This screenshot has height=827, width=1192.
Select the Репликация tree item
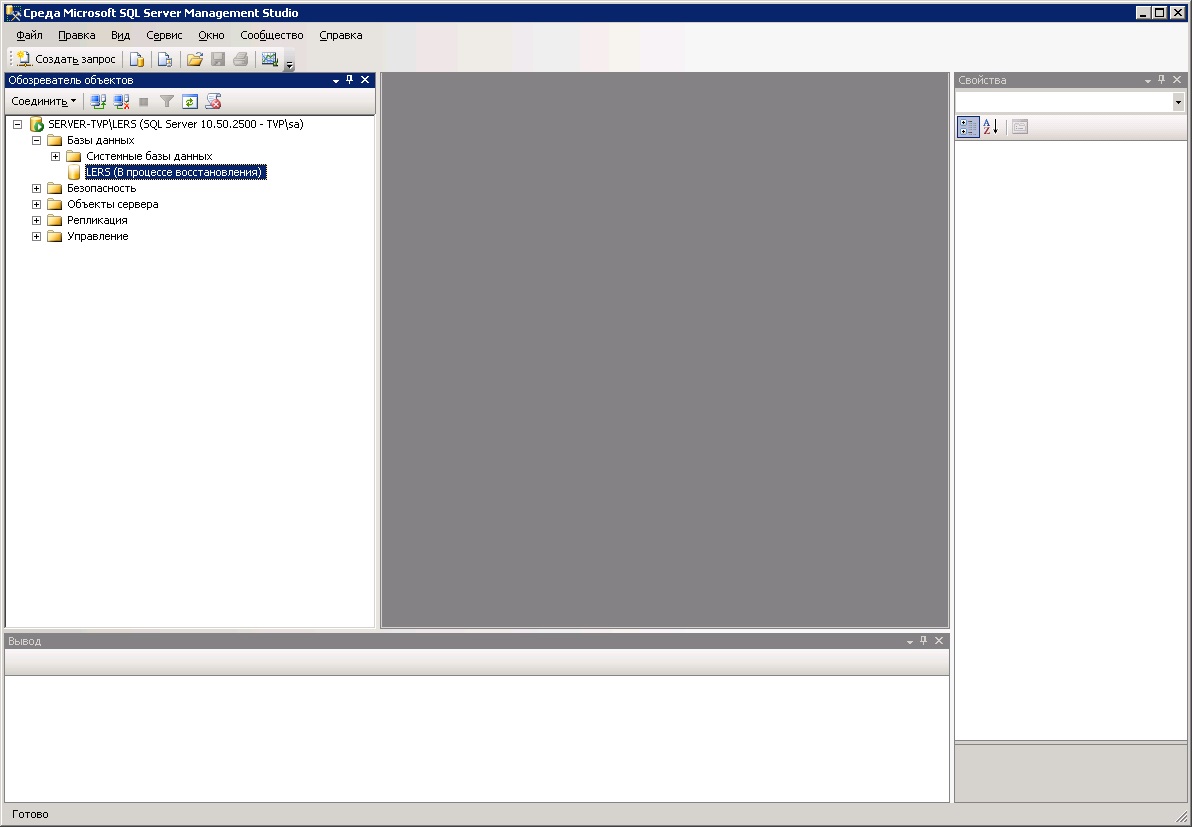tap(97, 220)
